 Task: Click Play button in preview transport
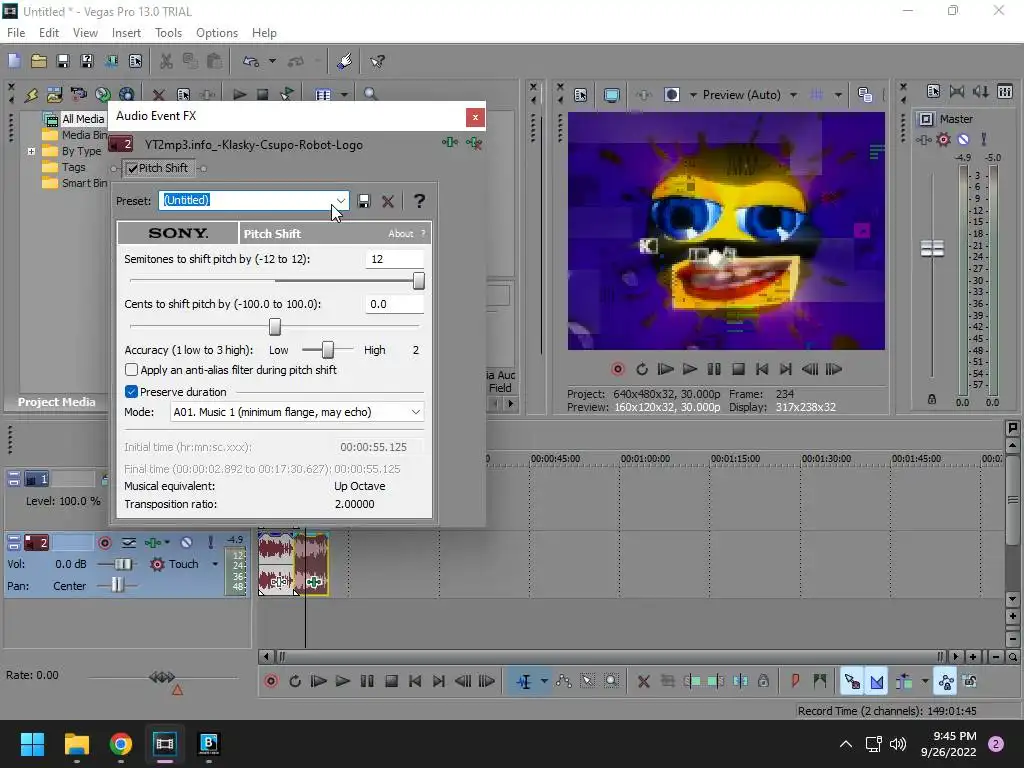click(690, 370)
